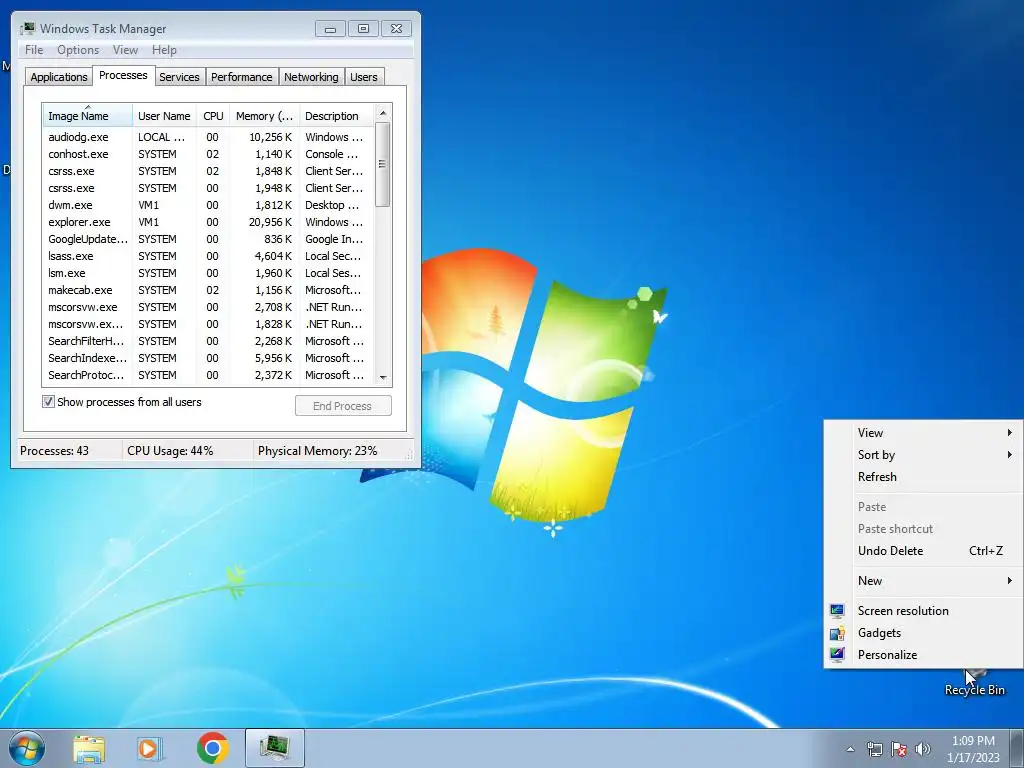The height and width of the screenshot is (768, 1024).
Task: Open the Start menu orb
Action: 27,748
